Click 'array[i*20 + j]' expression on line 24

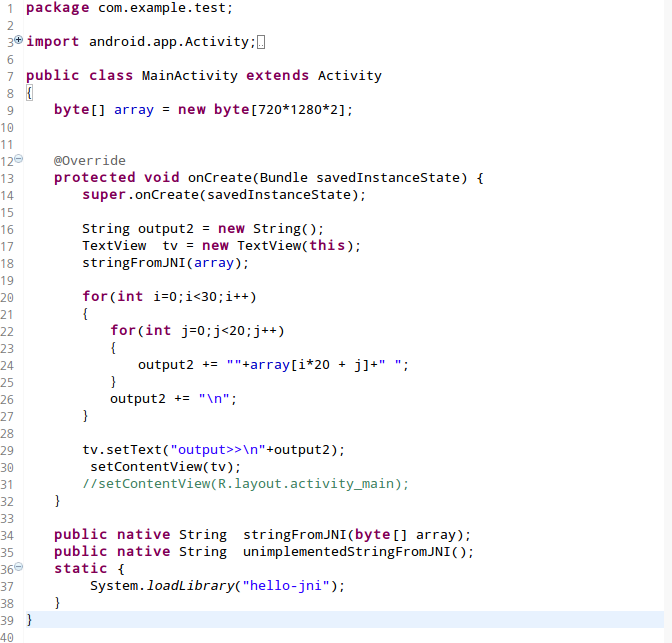(309, 365)
